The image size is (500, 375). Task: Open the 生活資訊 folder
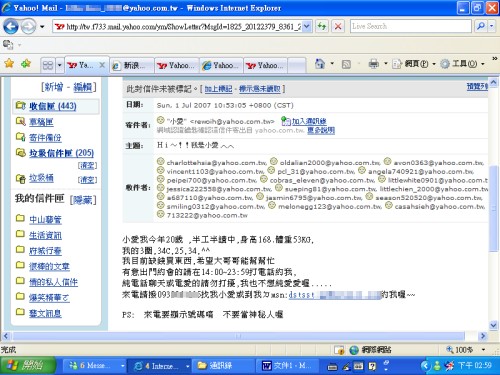click(x=45, y=235)
